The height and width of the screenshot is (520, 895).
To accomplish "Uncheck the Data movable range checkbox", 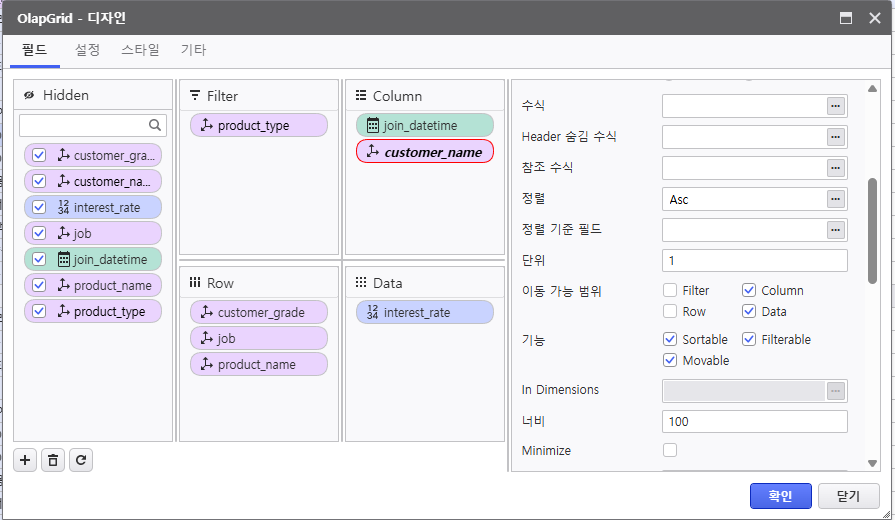I will (x=749, y=311).
